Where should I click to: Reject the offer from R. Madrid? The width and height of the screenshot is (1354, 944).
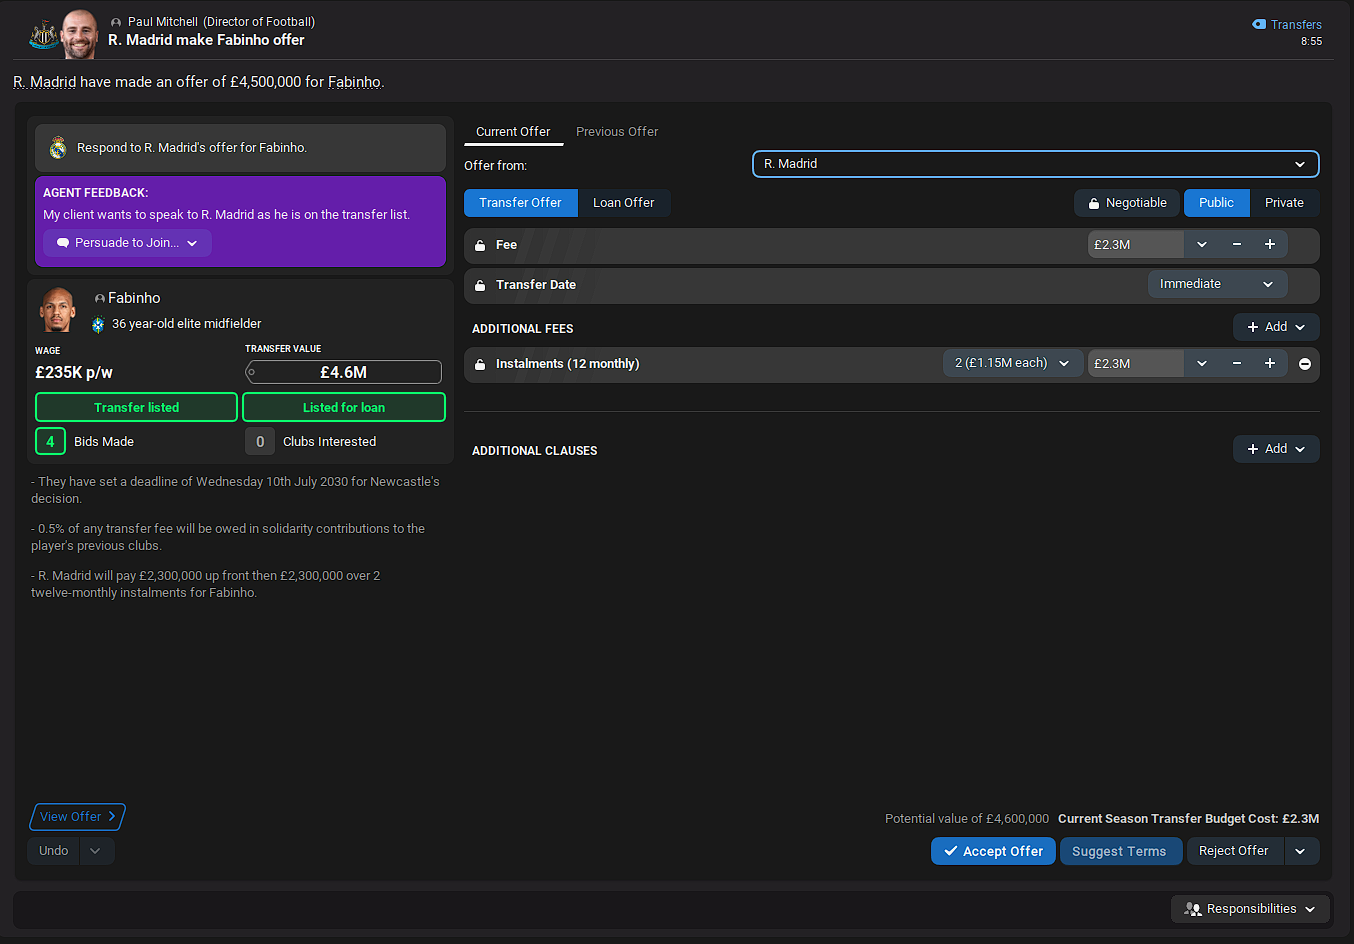click(1234, 851)
